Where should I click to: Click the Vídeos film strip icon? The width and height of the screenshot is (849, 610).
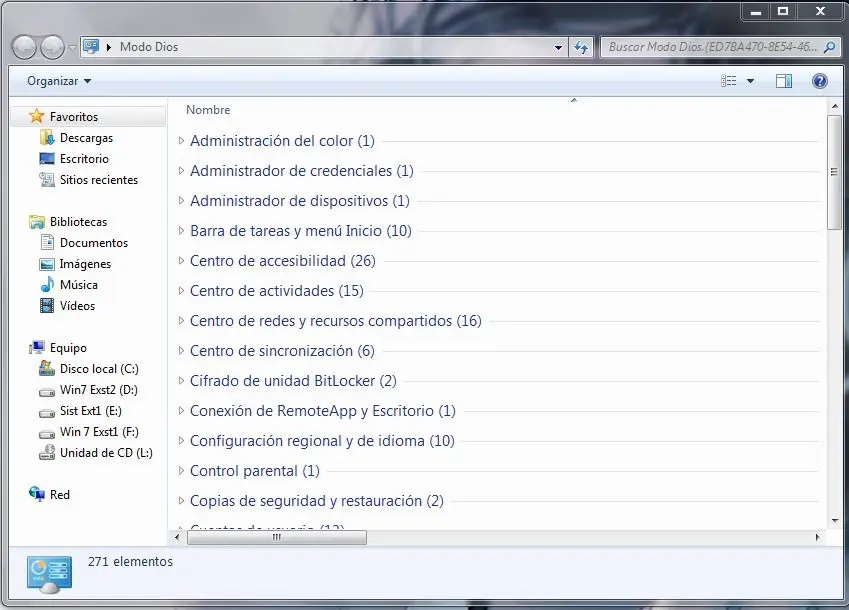[x=47, y=306]
